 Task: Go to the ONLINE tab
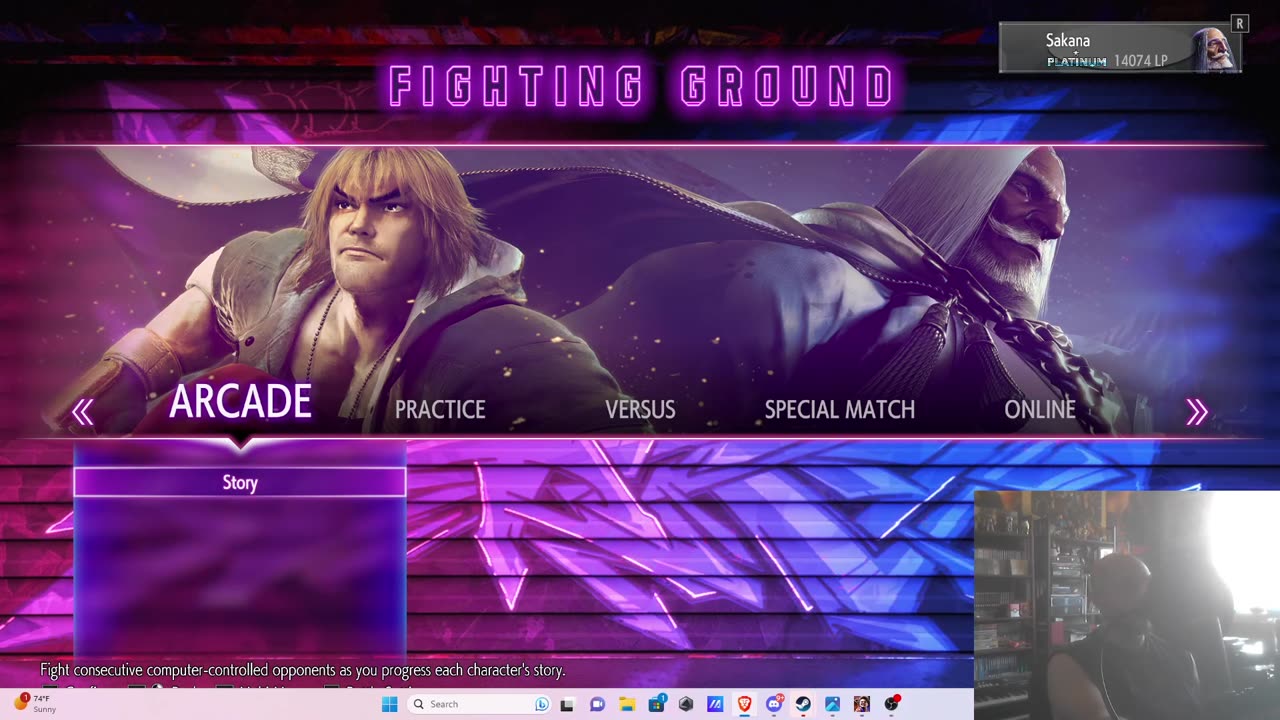(1040, 409)
